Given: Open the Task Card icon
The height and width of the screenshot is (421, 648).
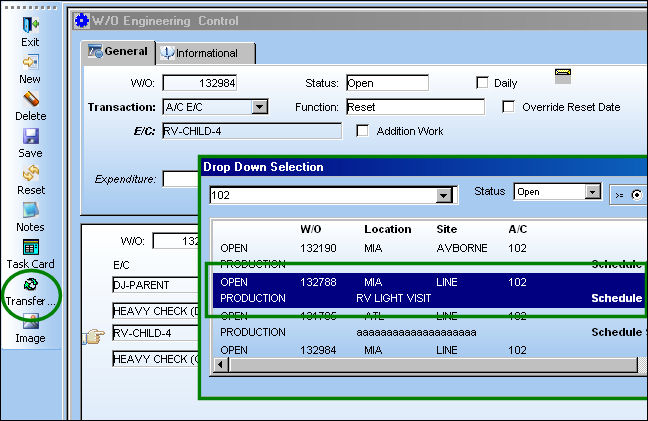Looking at the screenshot, I should [x=31, y=247].
